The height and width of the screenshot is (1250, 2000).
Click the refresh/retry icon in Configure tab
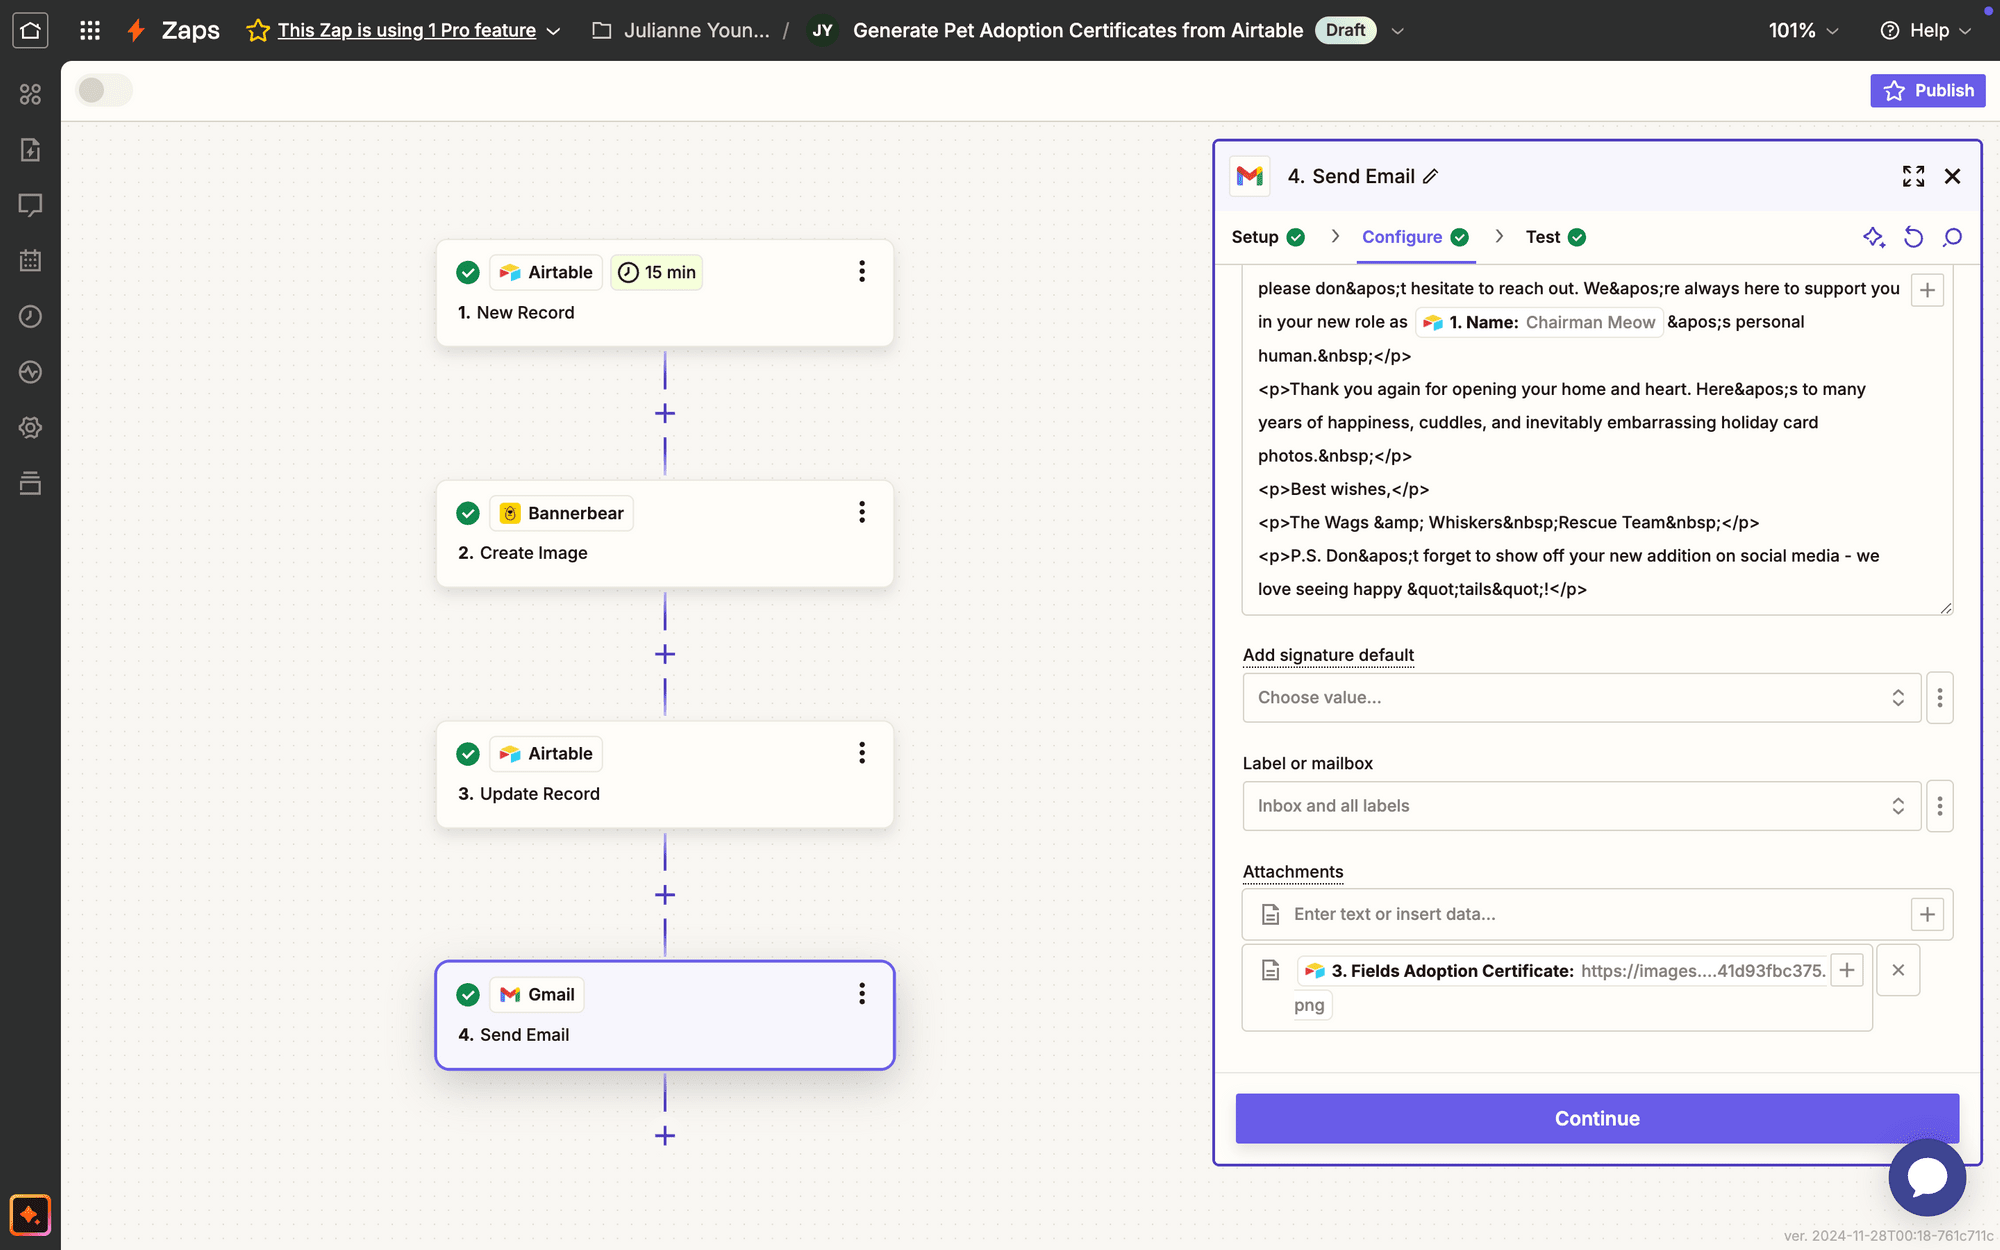[1914, 236]
